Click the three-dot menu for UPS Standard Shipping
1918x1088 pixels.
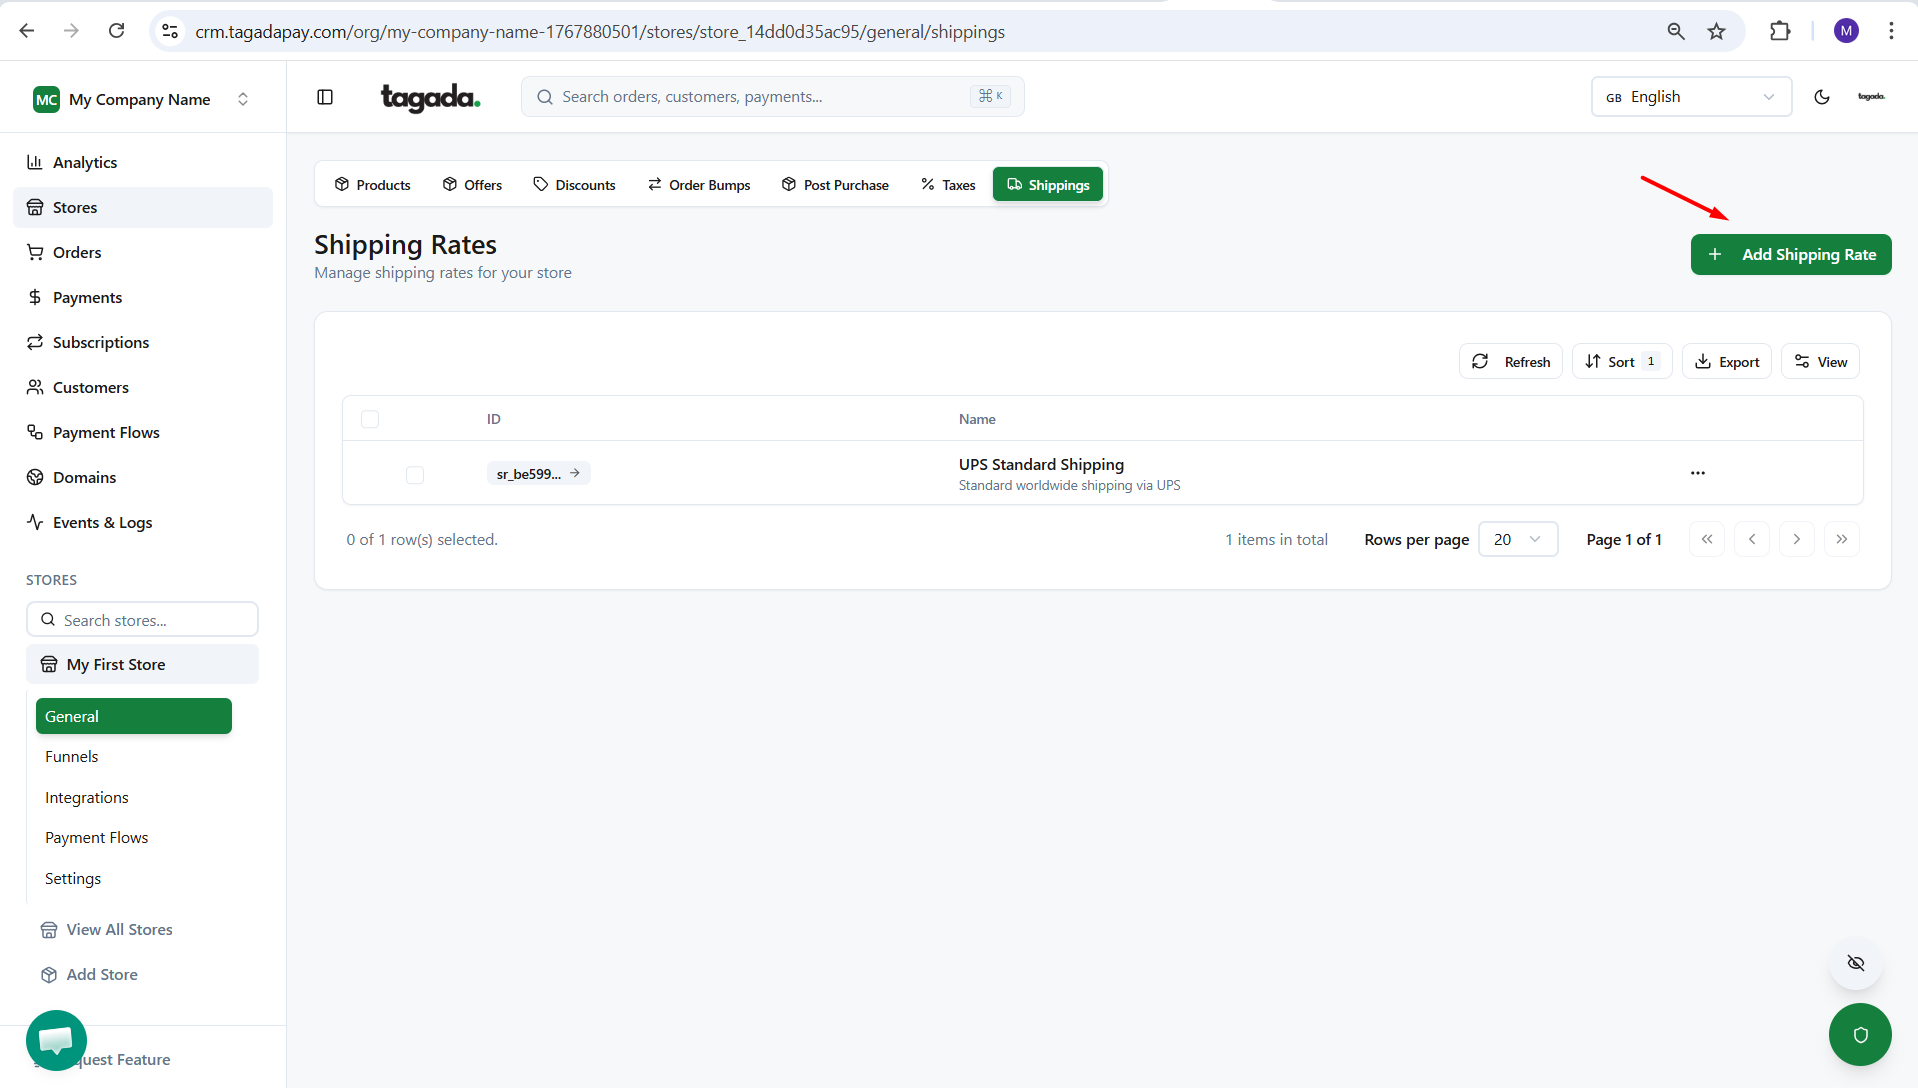click(1697, 473)
